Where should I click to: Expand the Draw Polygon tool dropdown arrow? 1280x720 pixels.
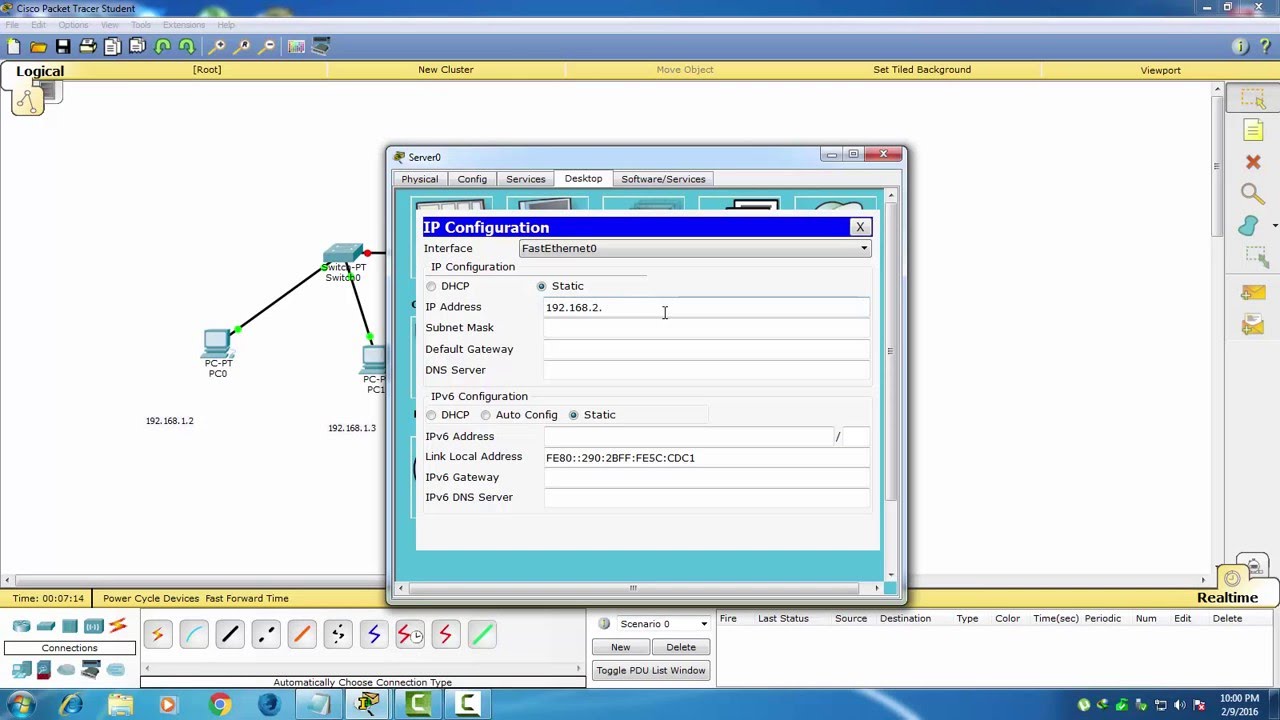point(1275,226)
